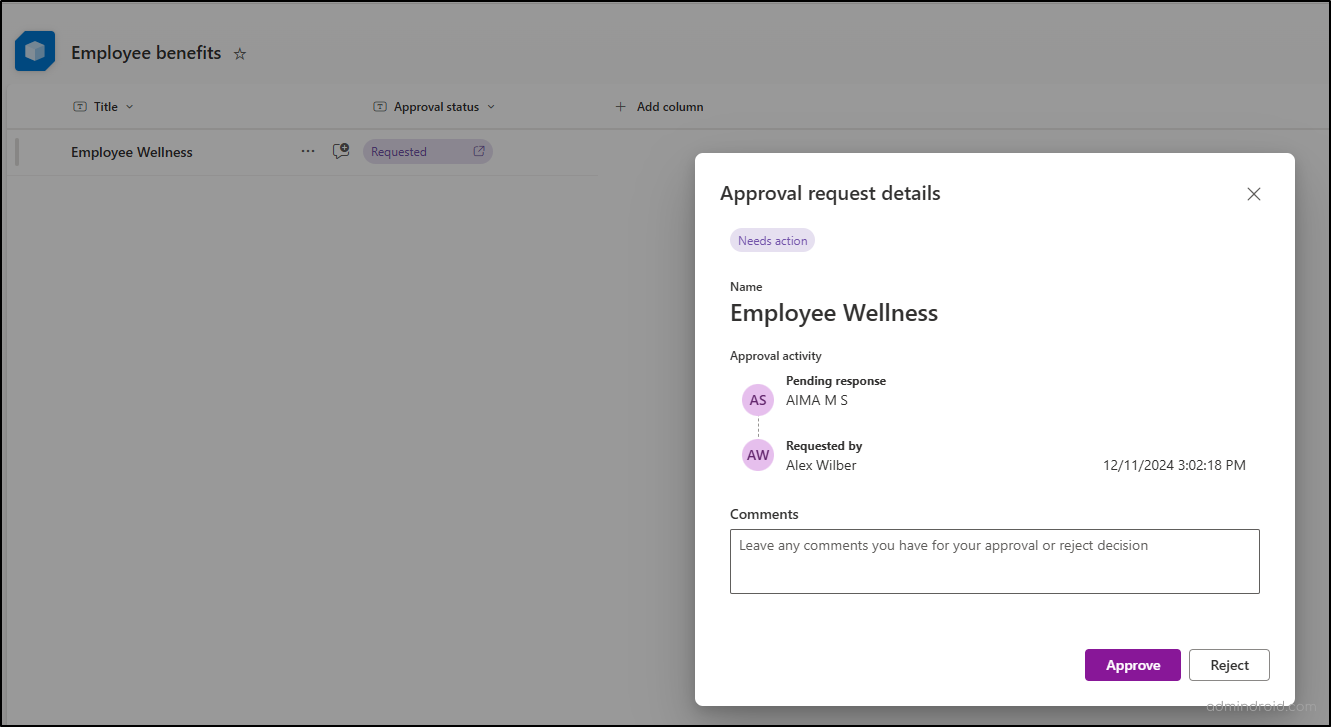Click the Add column plus icon

(x=621, y=106)
